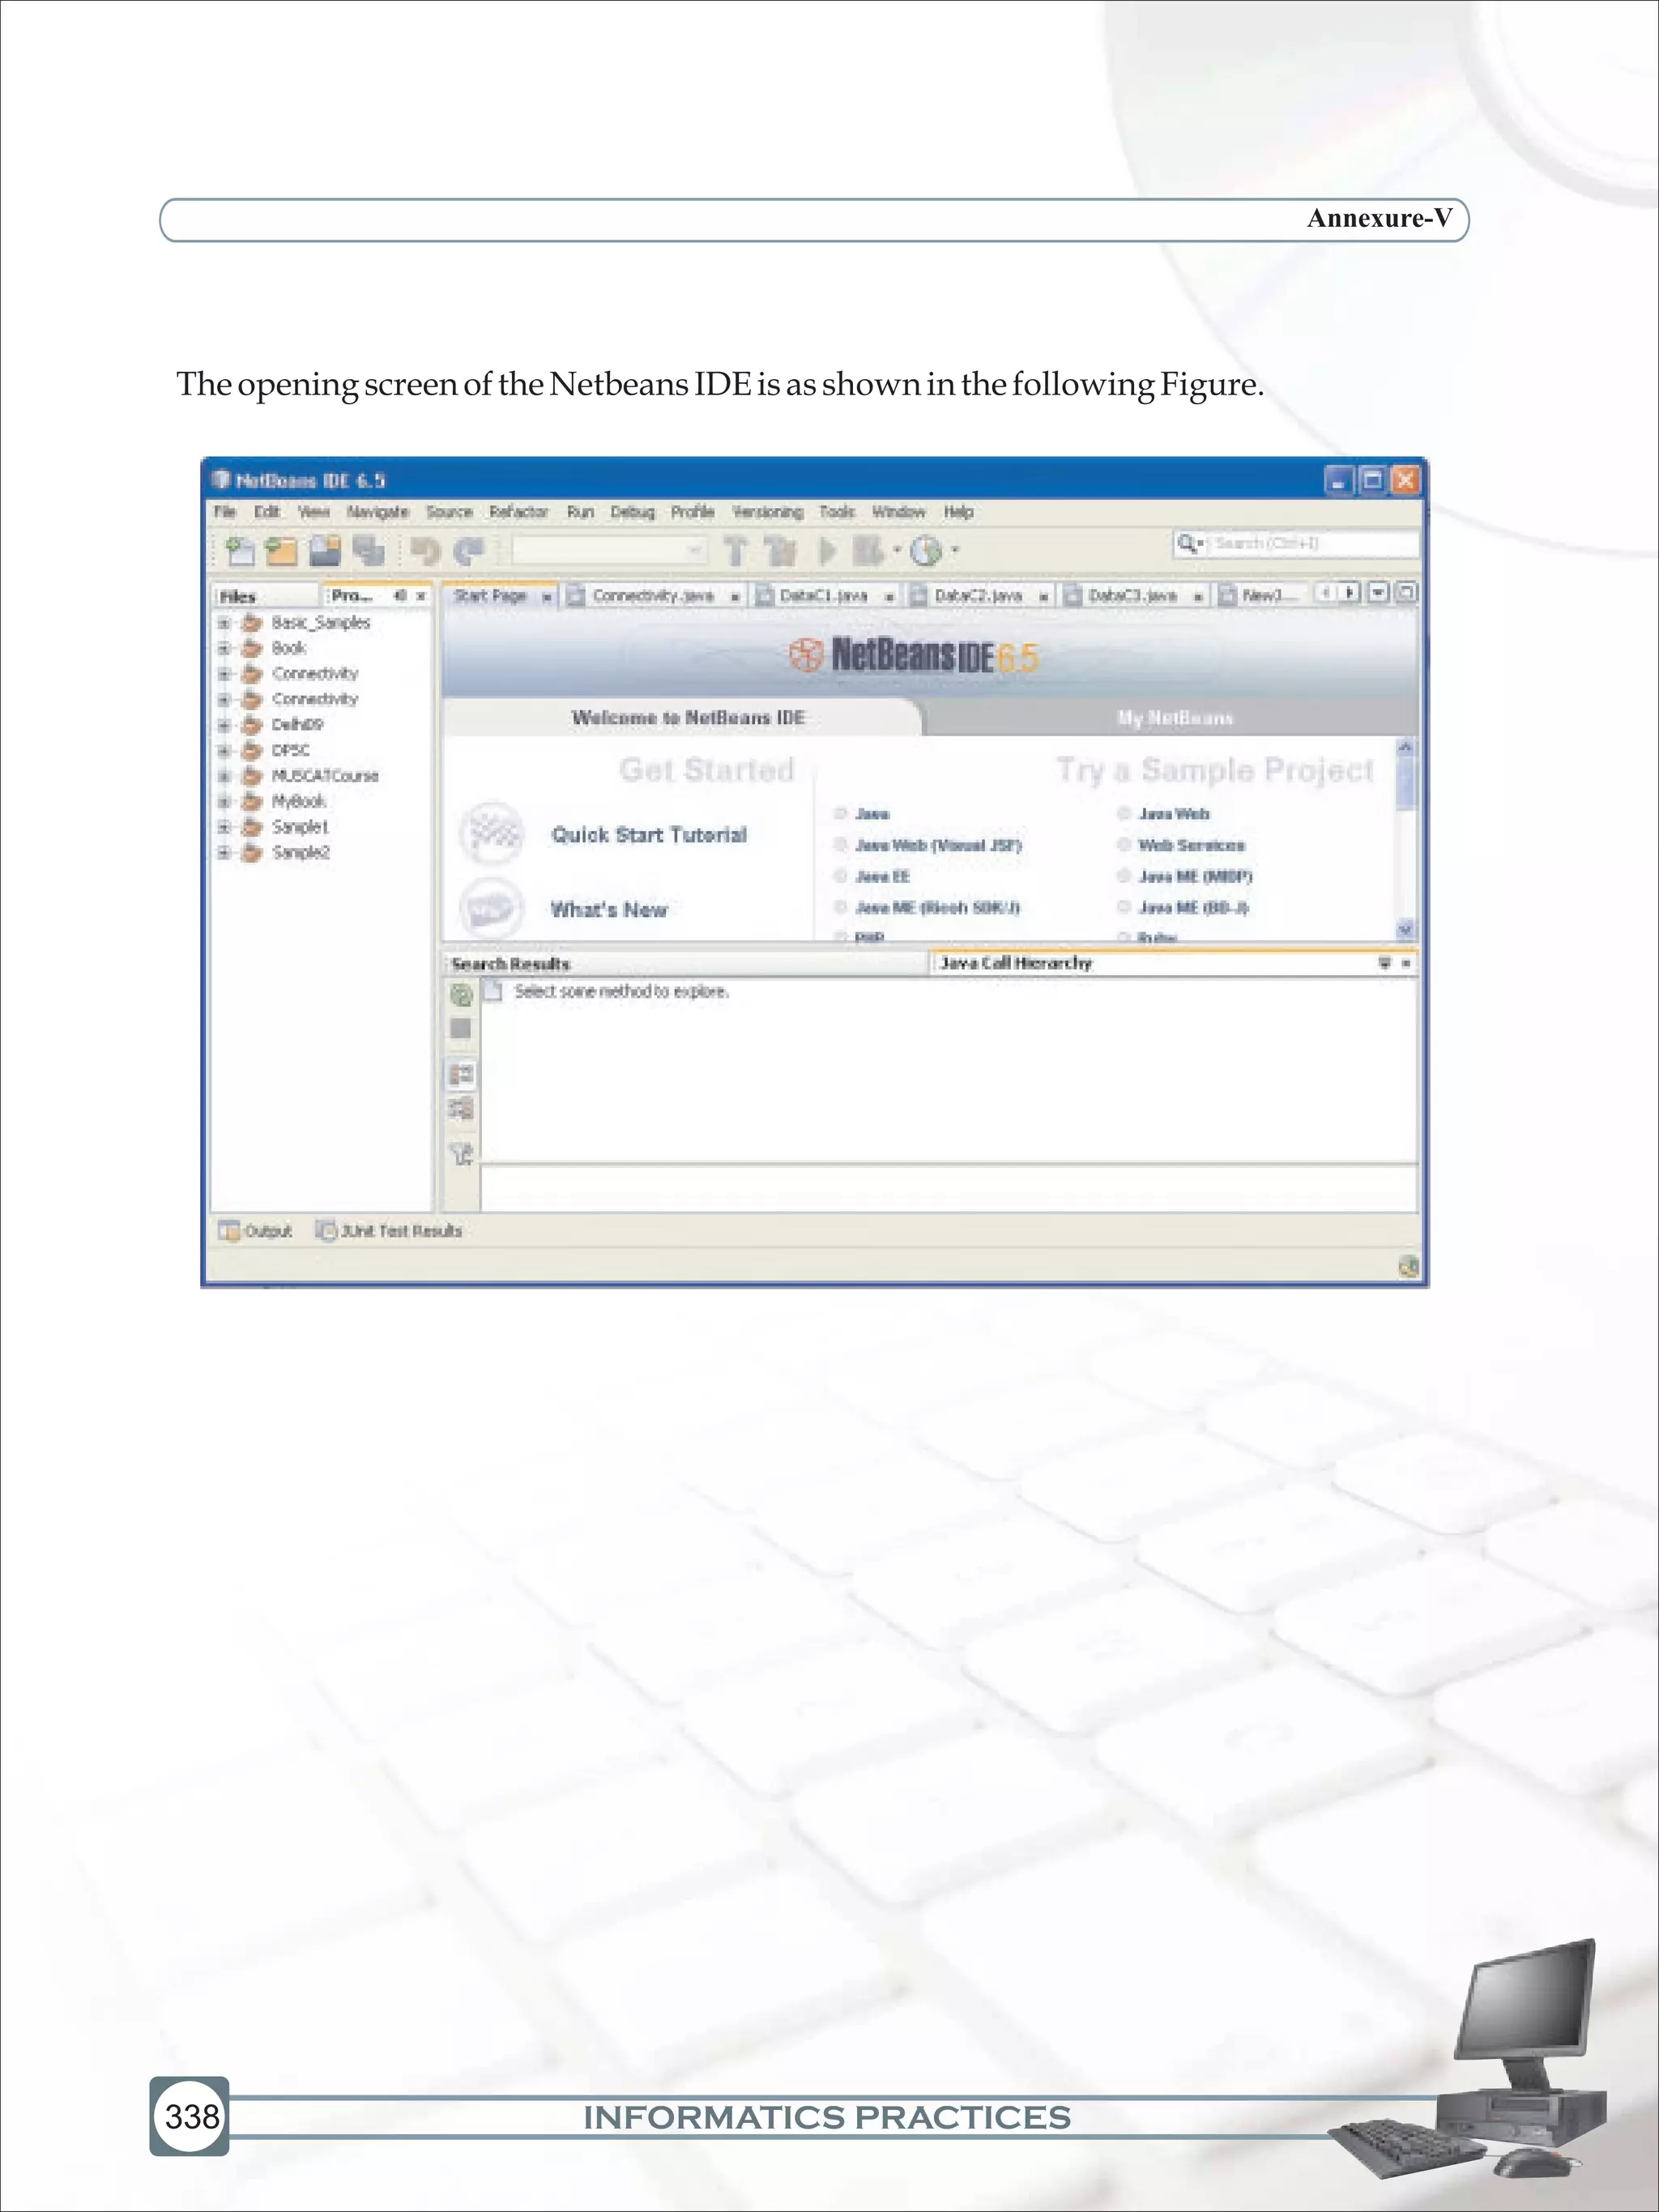Open the Java EE sample link
This screenshot has height=2212, width=1659.
(x=882, y=876)
